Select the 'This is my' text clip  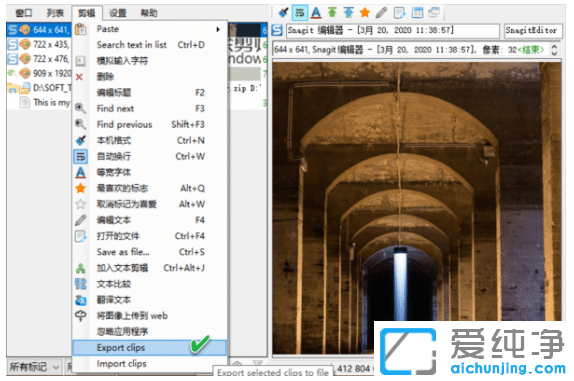39,102
